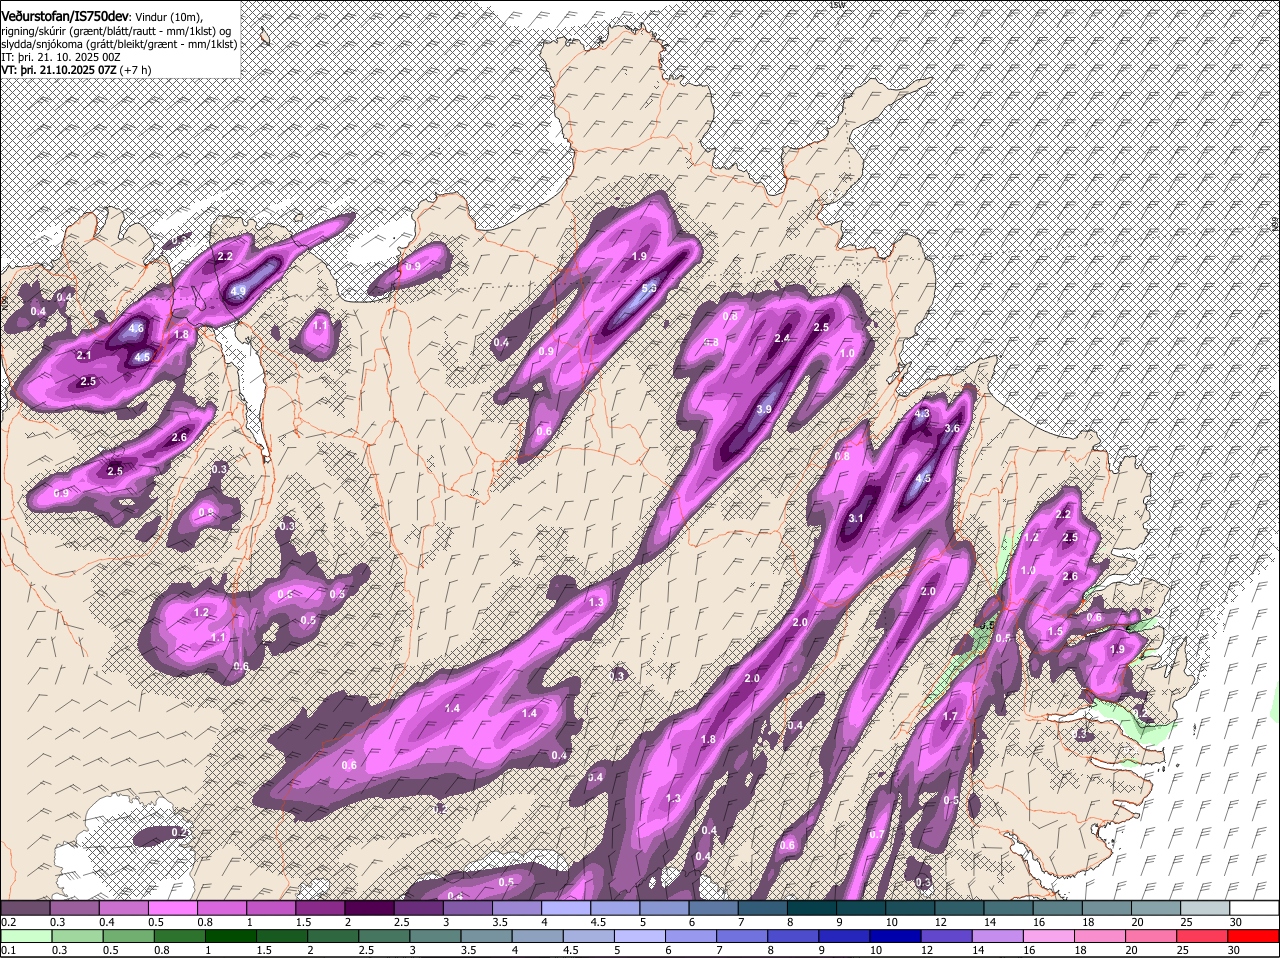Pick the upper legend swatch between 0.2 and 0.3
Viewport: 1280px width, 958px height.
(27, 908)
